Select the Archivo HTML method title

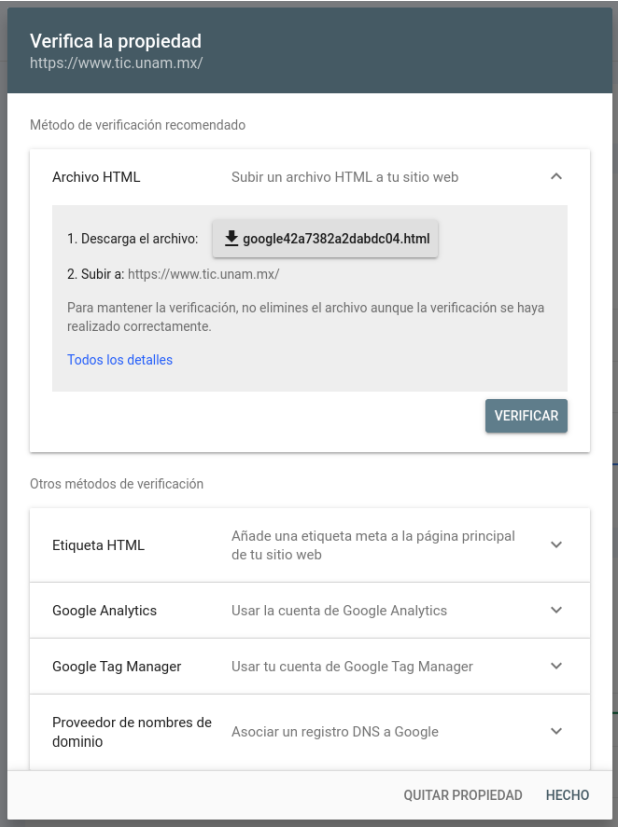click(x=96, y=177)
